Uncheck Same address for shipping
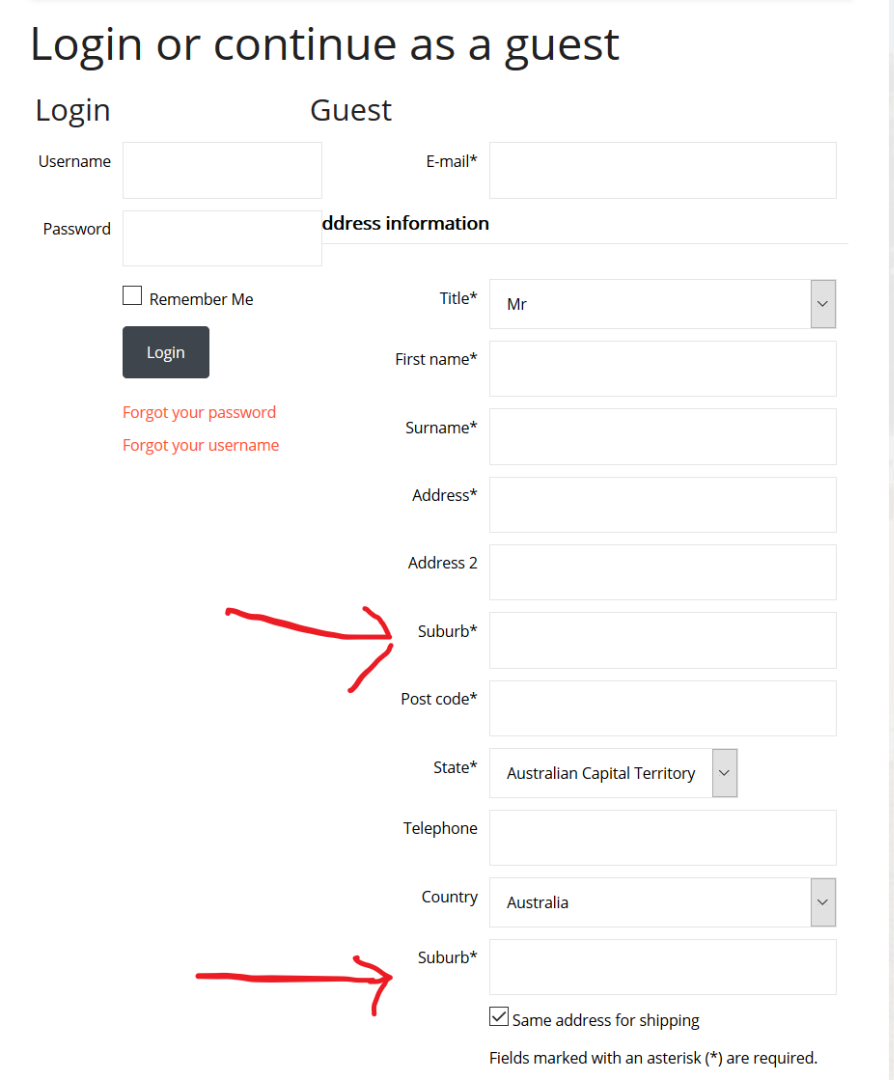The width and height of the screenshot is (894, 1080). pyautogui.click(x=499, y=1017)
